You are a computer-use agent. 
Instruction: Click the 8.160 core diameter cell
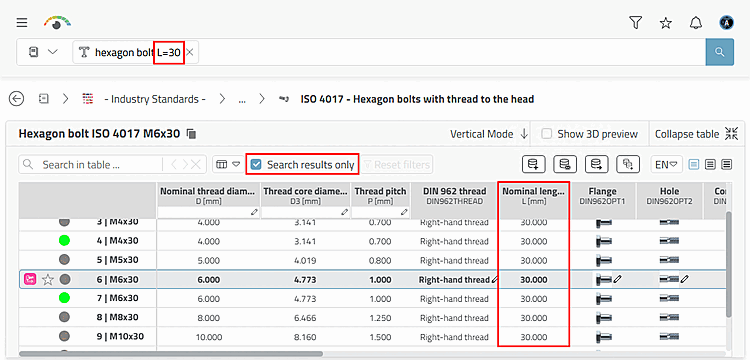(305, 337)
